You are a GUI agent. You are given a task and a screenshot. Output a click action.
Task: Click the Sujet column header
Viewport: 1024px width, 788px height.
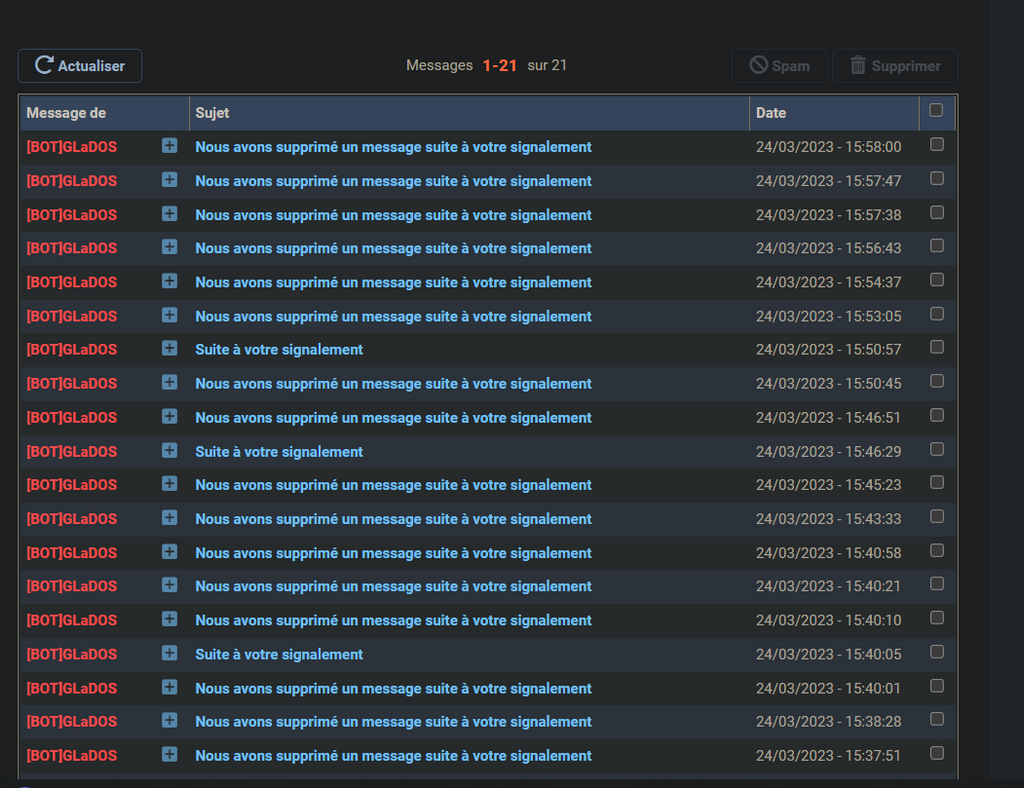[212, 113]
